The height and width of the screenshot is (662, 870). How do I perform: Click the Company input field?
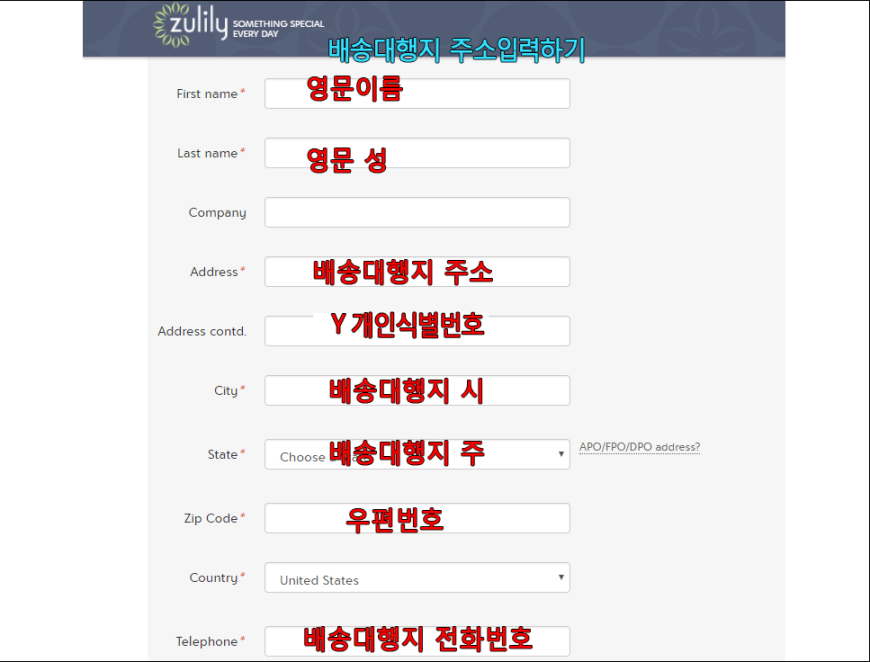(x=417, y=212)
